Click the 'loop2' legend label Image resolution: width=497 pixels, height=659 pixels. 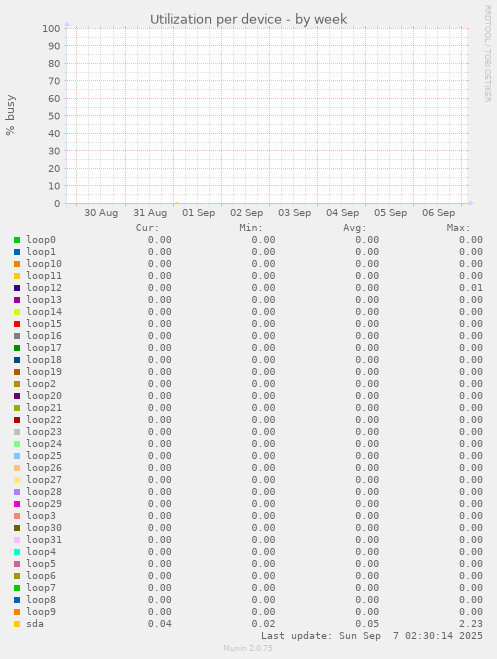[41, 384]
